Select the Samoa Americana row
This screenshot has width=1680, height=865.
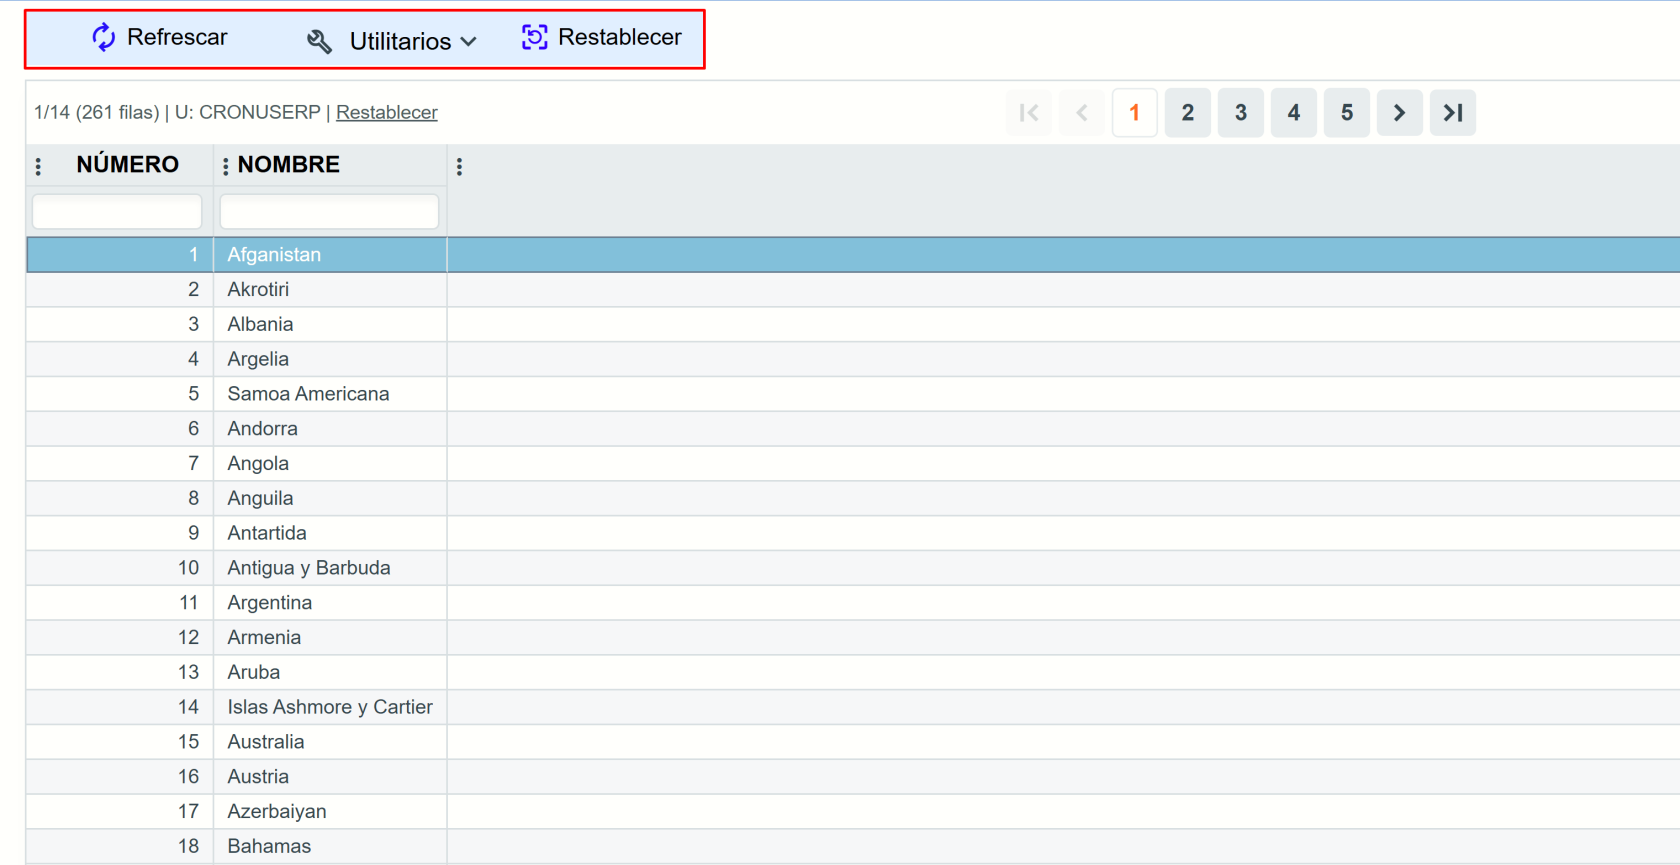click(853, 394)
